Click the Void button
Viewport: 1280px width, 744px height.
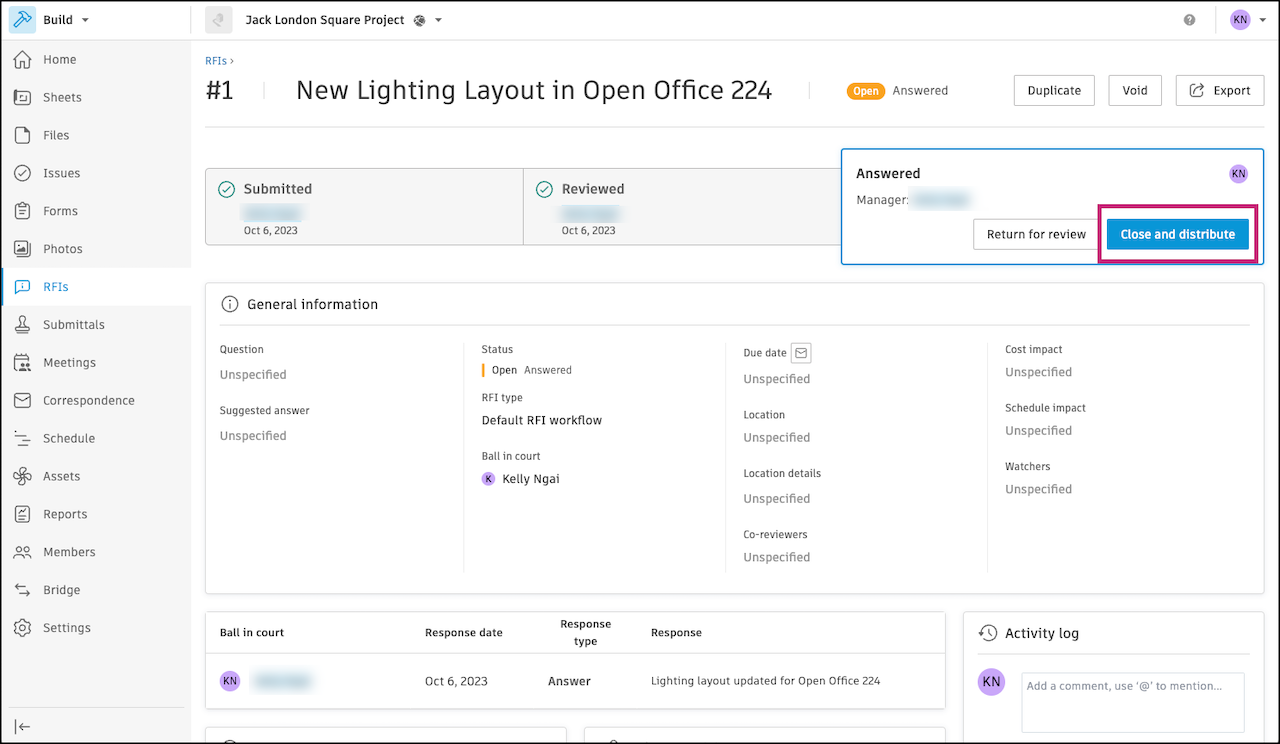click(x=1135, y=90)
